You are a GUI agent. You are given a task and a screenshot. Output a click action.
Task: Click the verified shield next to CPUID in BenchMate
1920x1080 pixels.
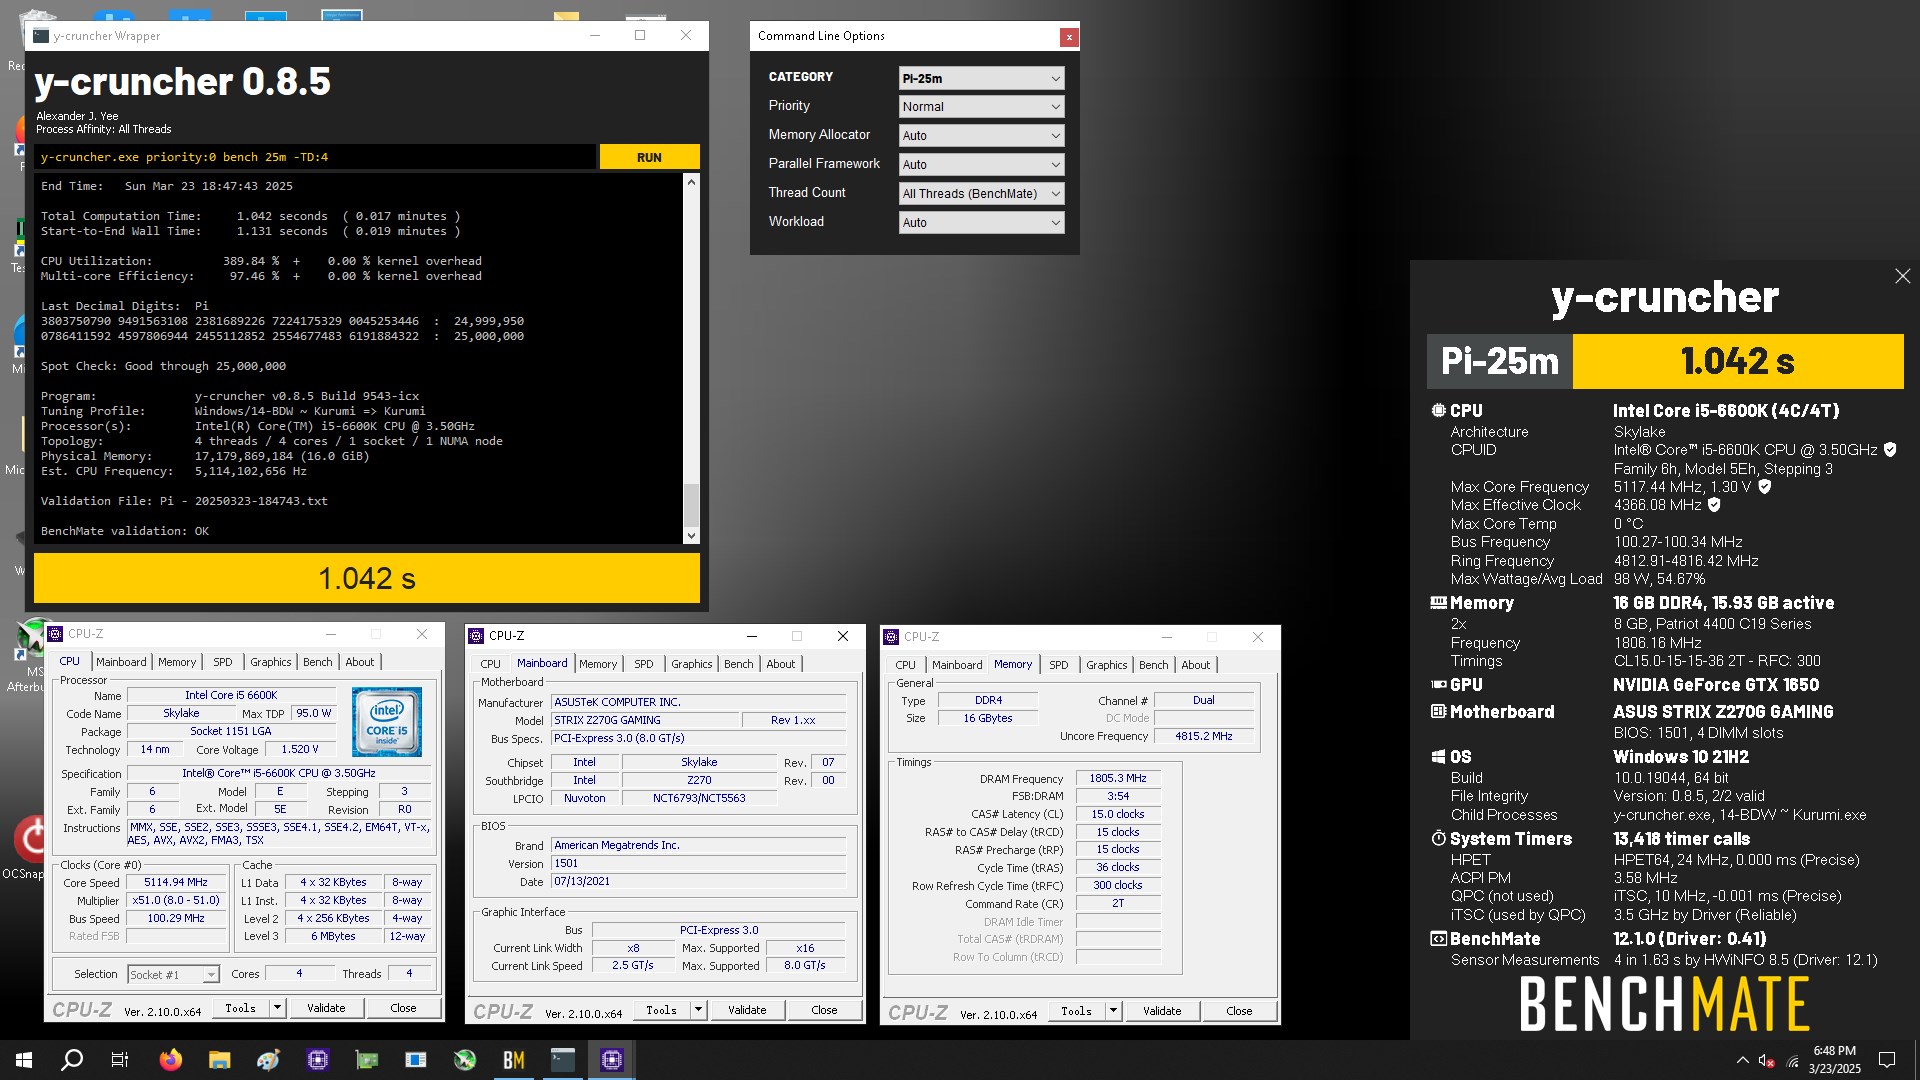coord(1890,450)
